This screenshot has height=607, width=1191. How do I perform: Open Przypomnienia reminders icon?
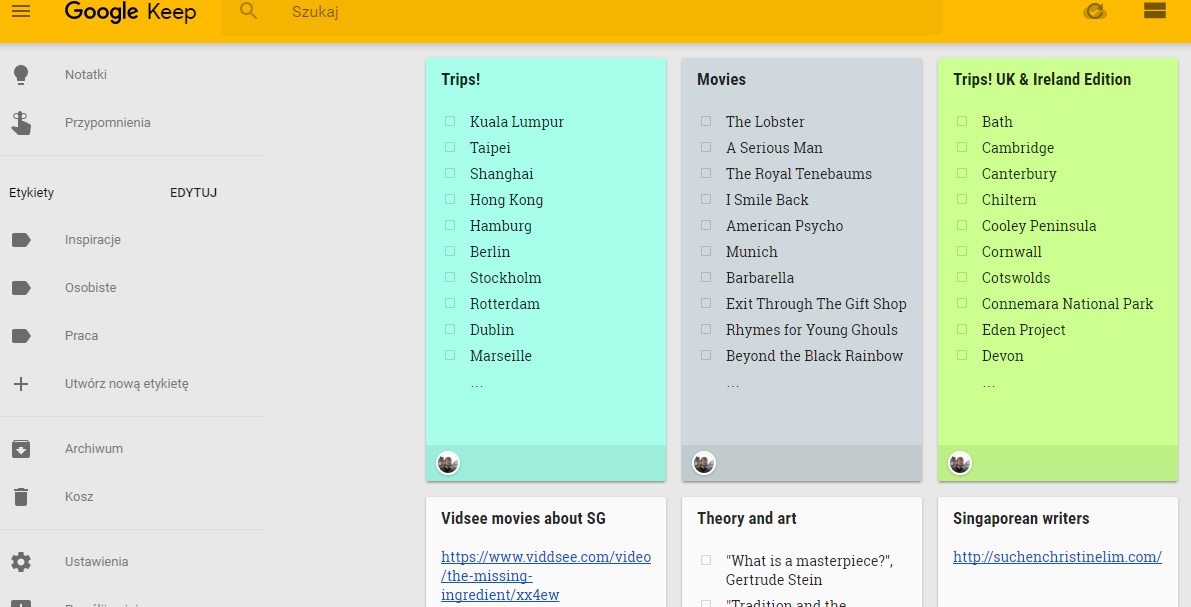pos(21,123)
